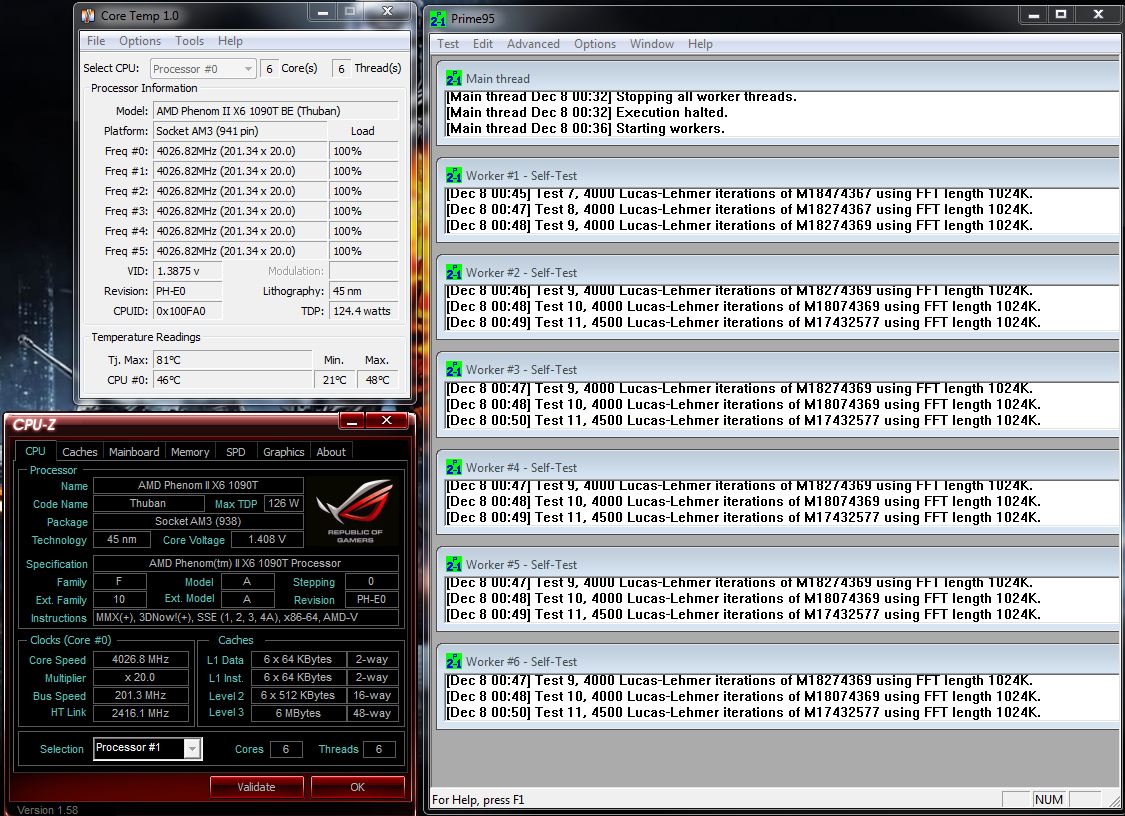Click the Max temperature value 48°C
The image size is (1125, 816).
(377, 380)
